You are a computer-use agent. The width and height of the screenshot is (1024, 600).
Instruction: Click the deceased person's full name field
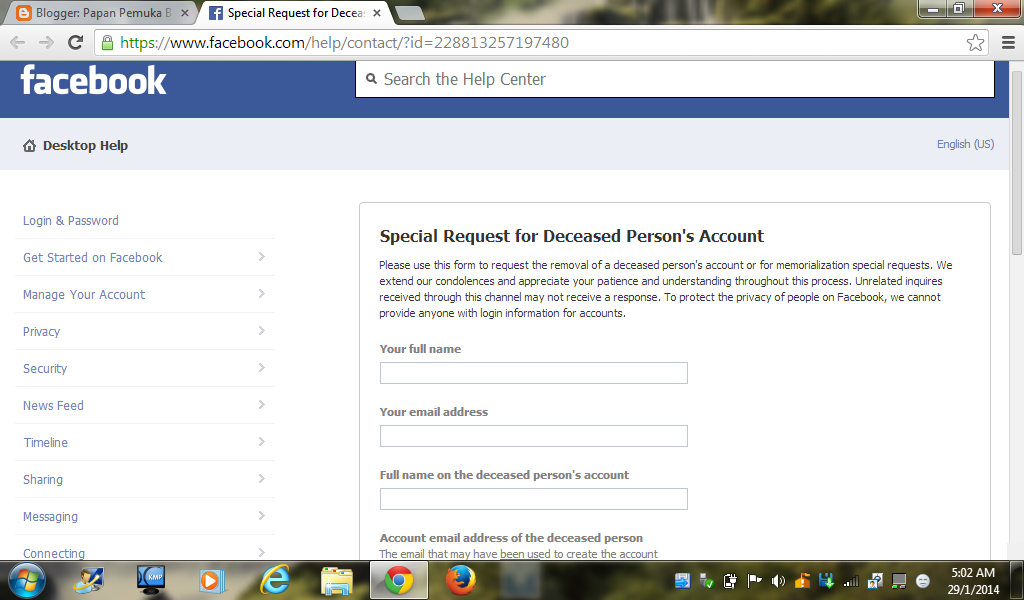click(x=534, y=499)
